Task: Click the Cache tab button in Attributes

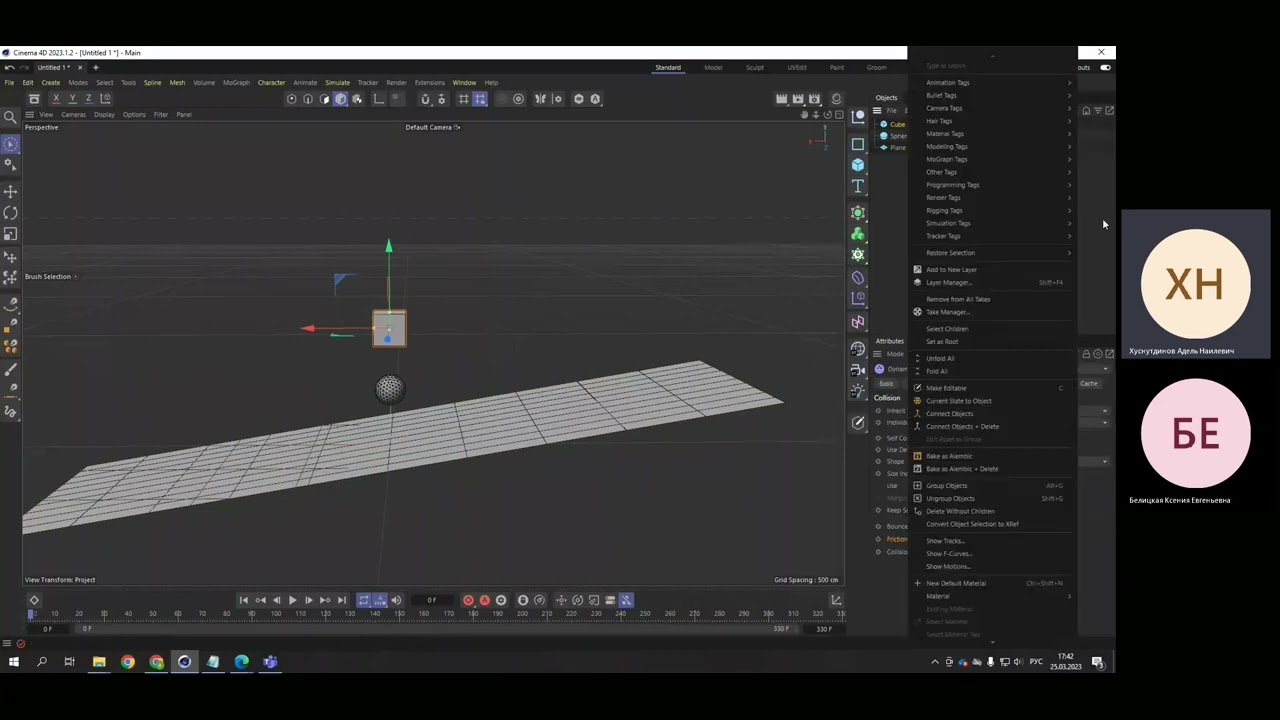Action: click(1089, 384)
